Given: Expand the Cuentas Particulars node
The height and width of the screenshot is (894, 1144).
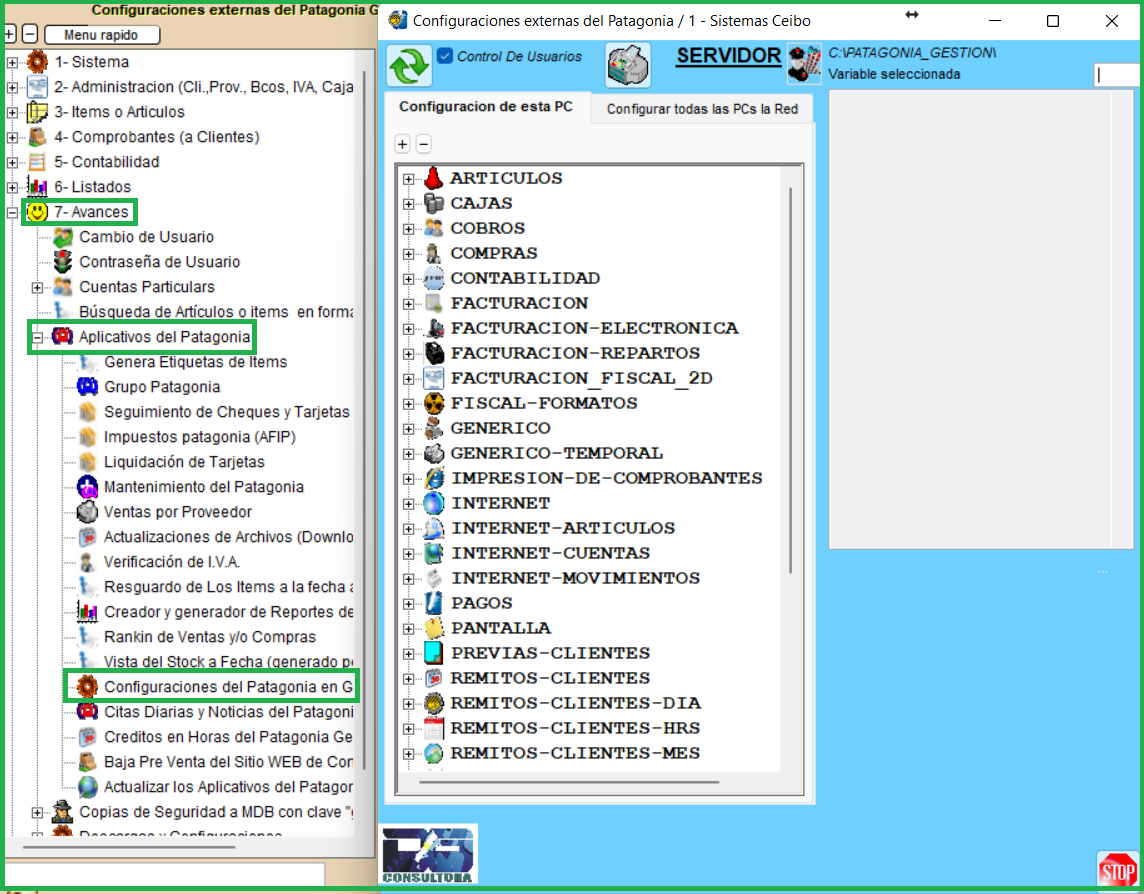Looking at the screenshot, I should click(x=37, y=288).
